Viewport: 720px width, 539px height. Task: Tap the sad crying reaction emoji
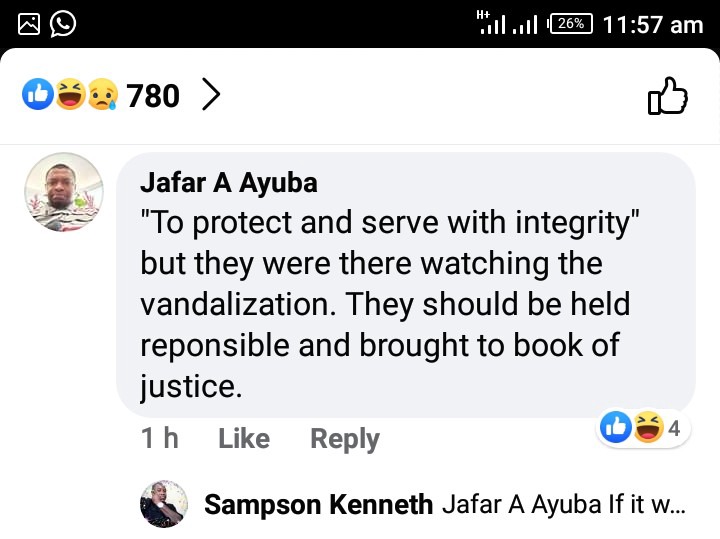103,94
